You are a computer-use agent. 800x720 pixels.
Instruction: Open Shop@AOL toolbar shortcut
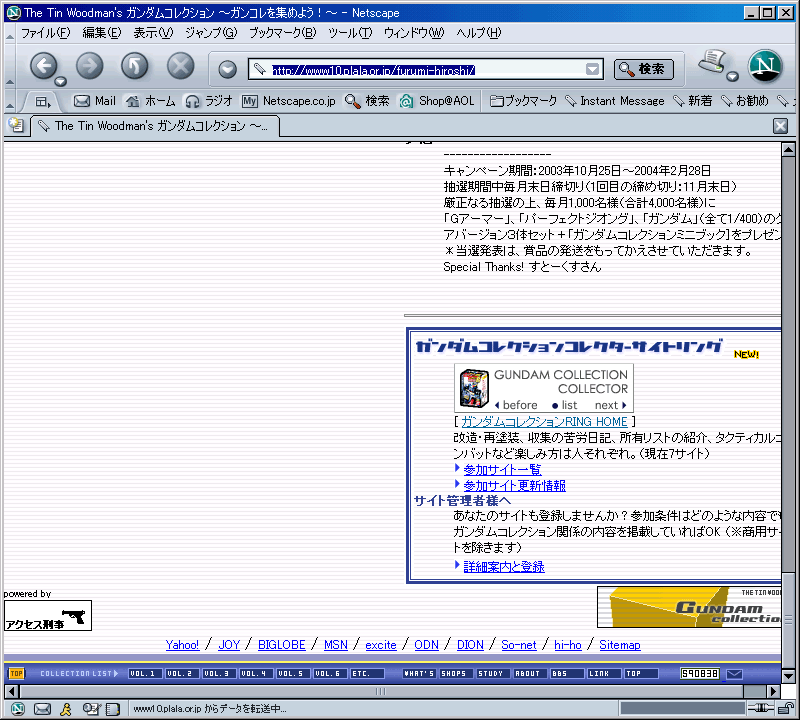pos(437,101)
